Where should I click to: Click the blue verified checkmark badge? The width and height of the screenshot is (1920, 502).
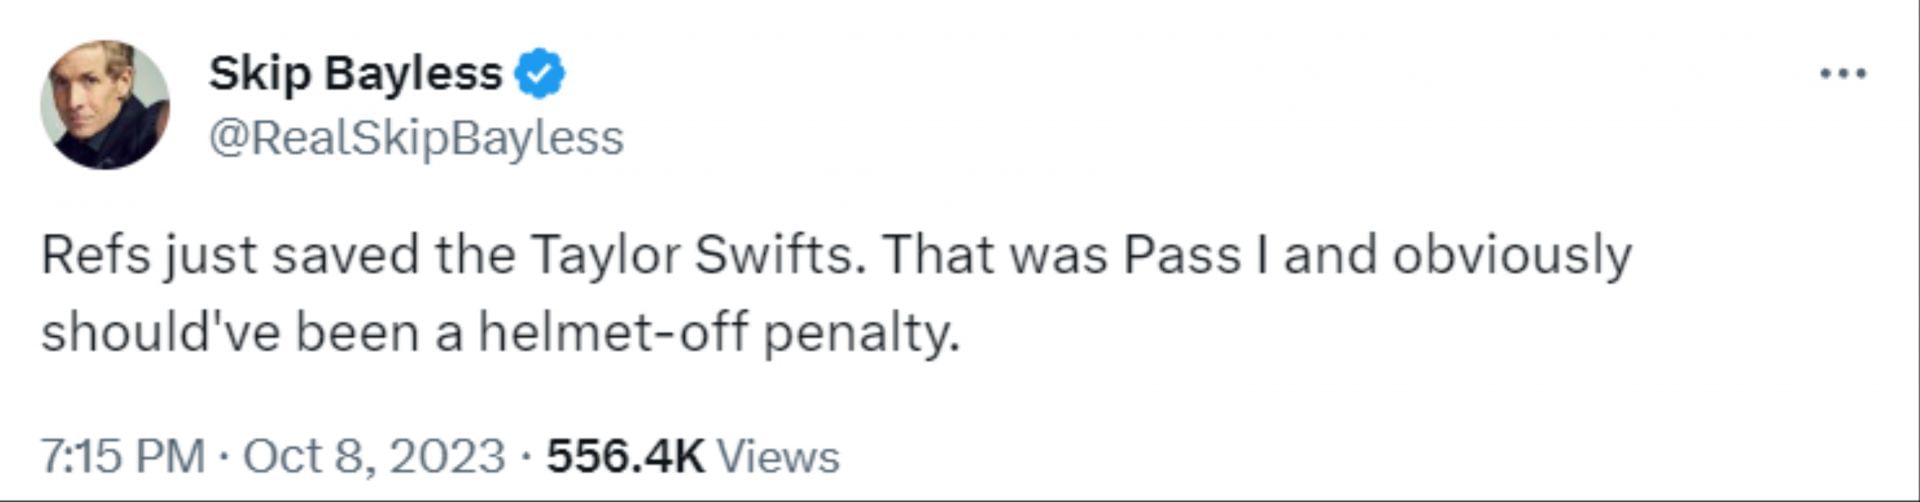540,74
